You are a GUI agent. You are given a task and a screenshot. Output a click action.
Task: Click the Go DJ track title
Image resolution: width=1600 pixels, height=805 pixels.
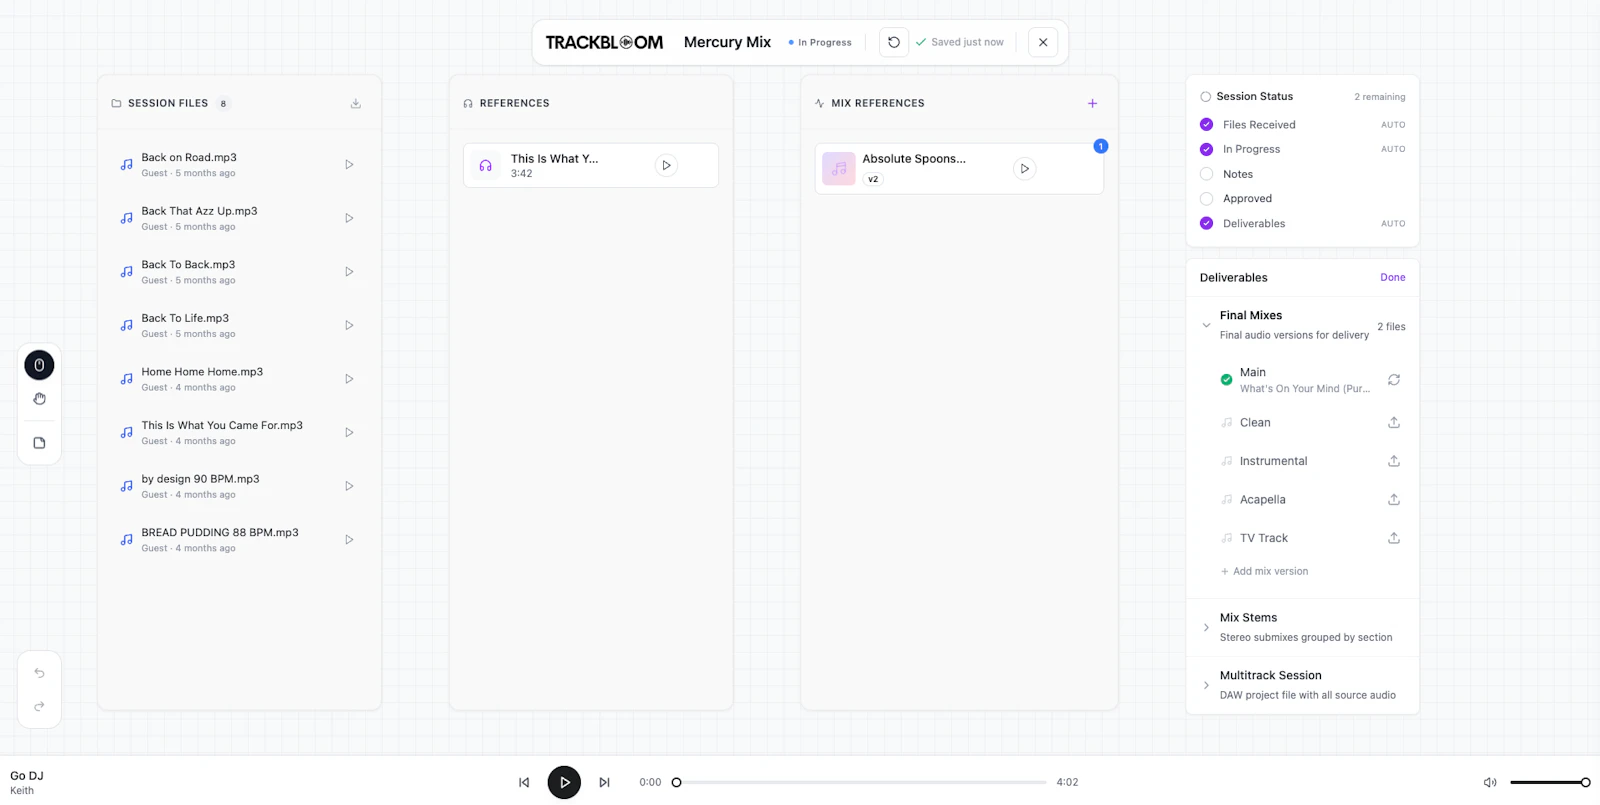tap(27, 776)
